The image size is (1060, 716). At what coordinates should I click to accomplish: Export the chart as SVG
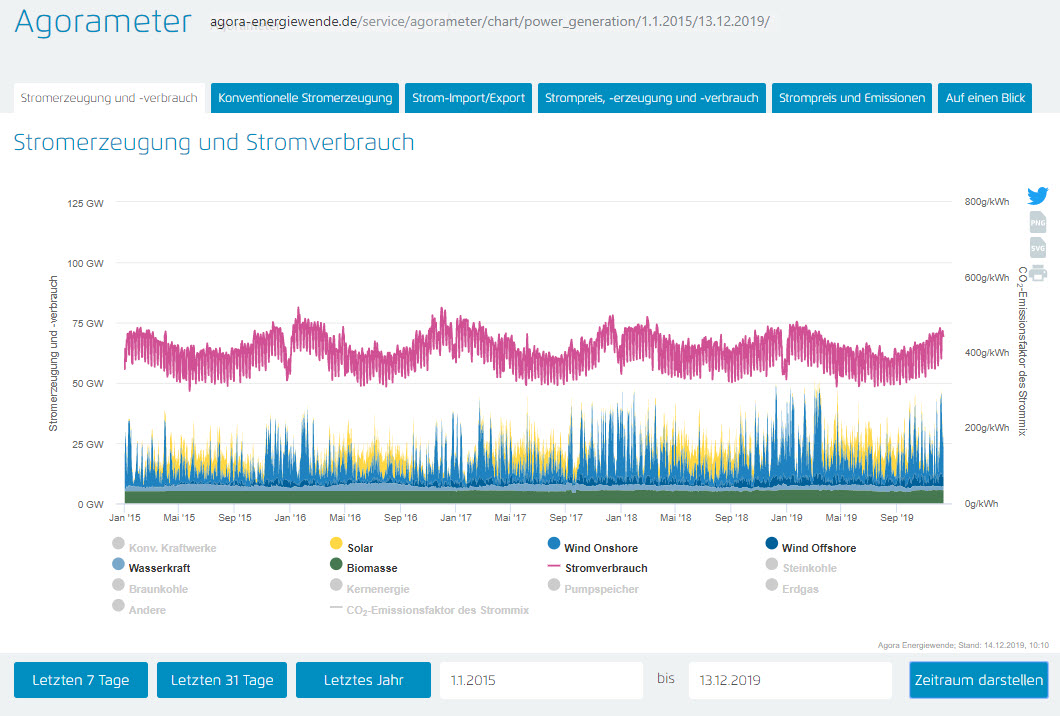point(1037,248)
